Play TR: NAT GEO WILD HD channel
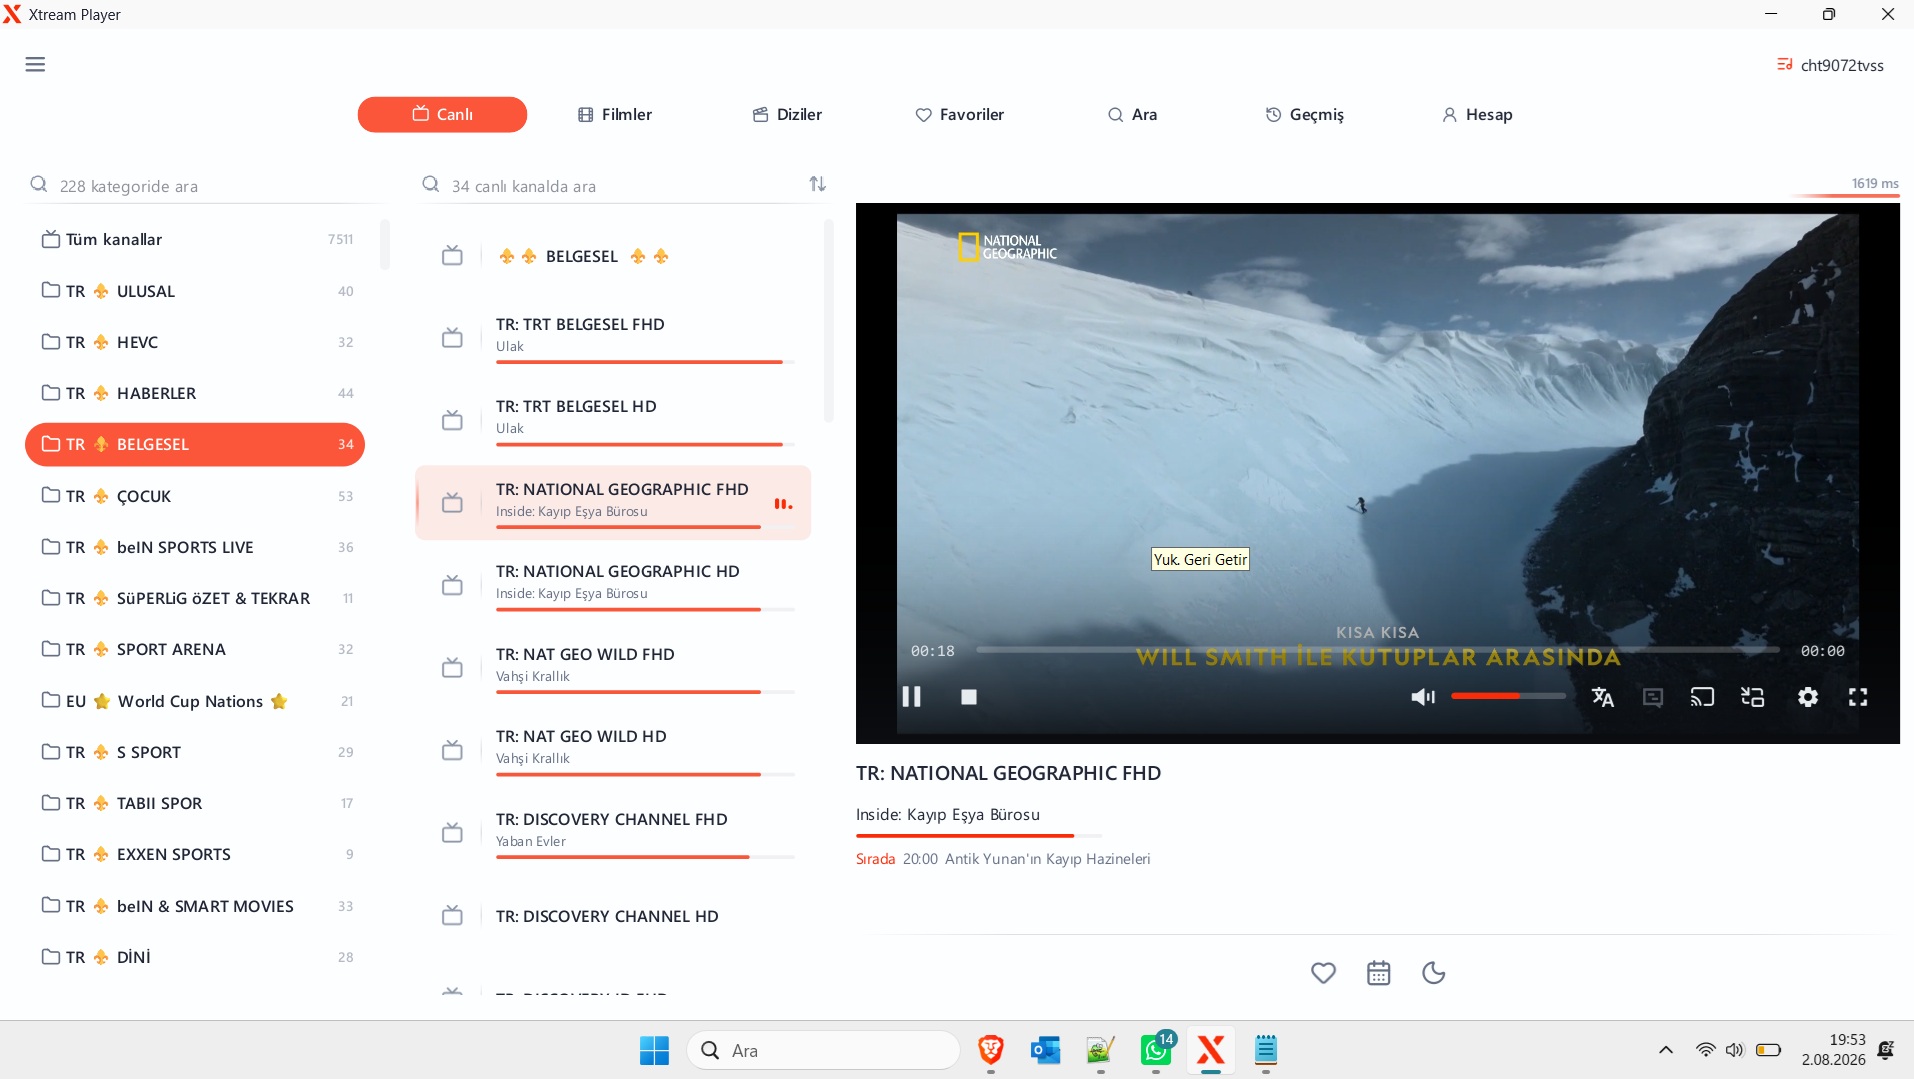Viewport: 1914px width, 1079px height. (x=613, y=750)
